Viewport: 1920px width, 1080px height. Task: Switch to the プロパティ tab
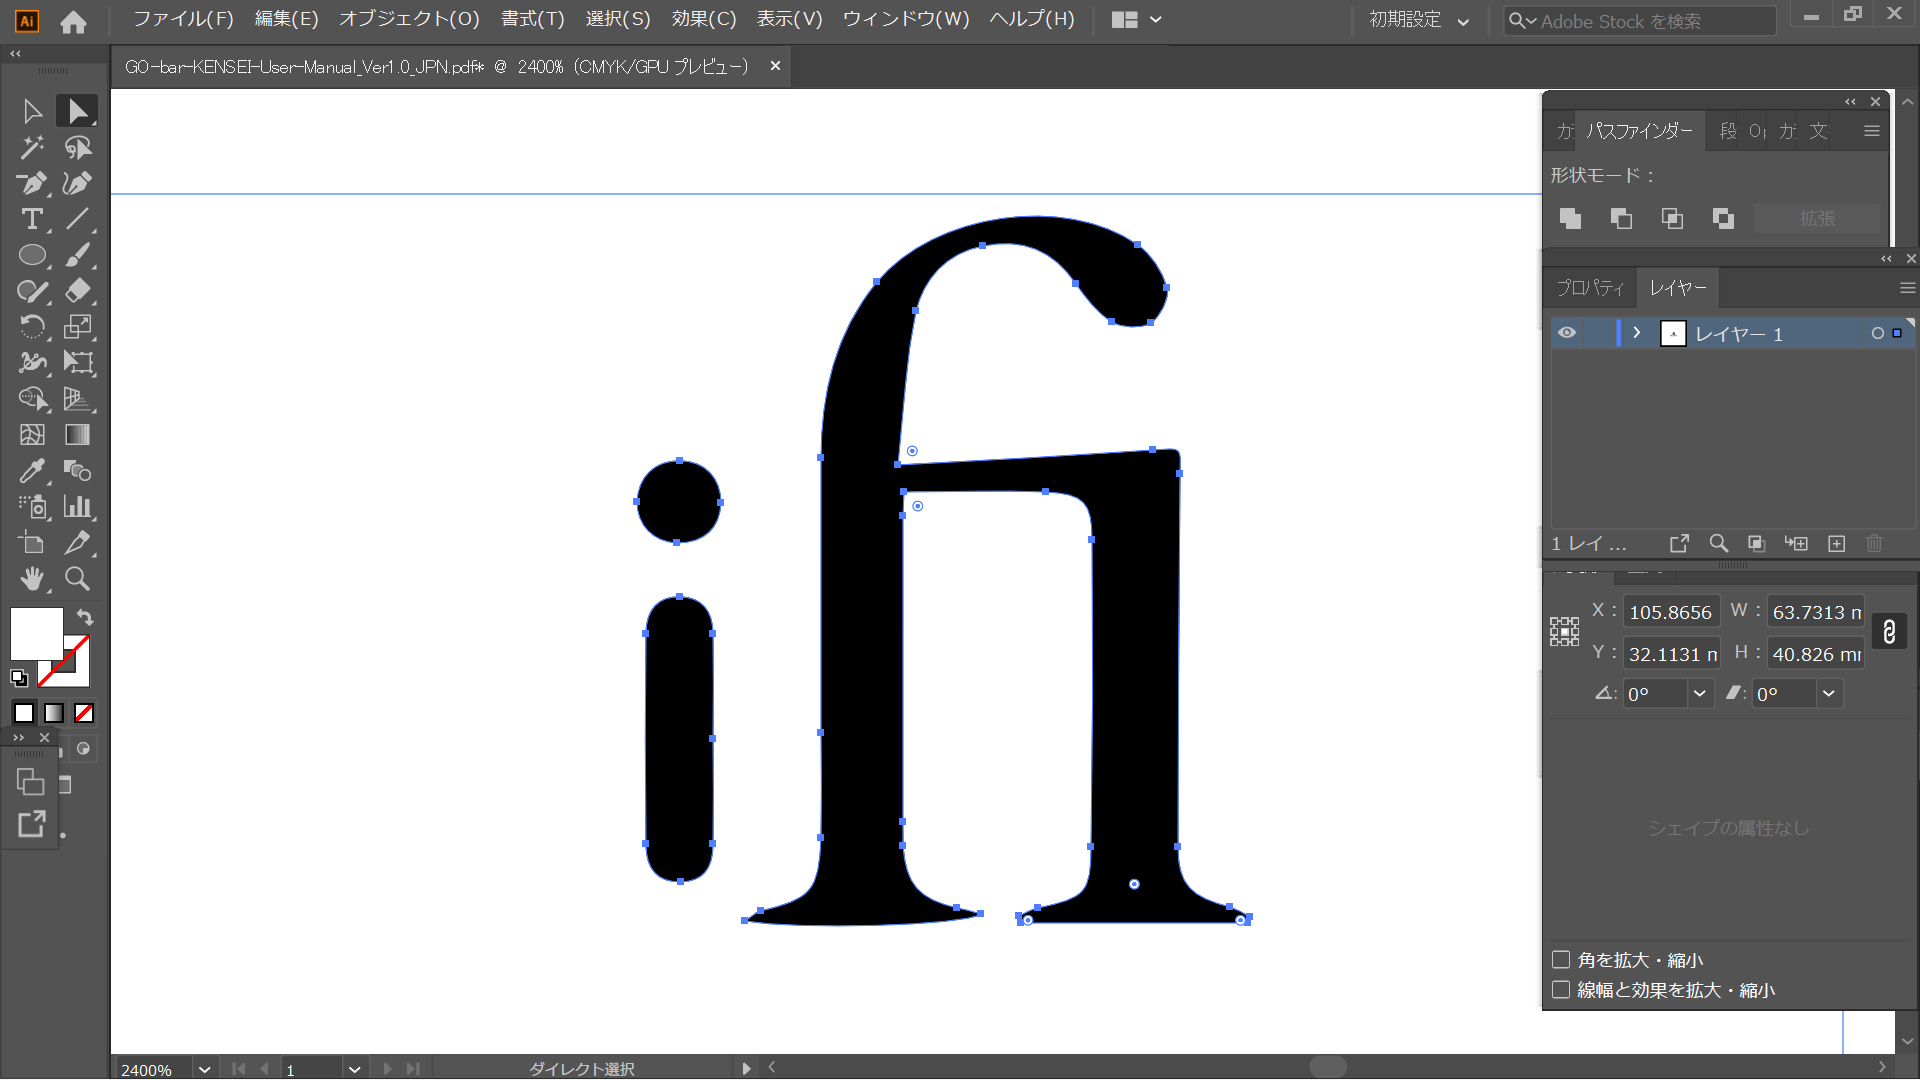[1590, 288]
